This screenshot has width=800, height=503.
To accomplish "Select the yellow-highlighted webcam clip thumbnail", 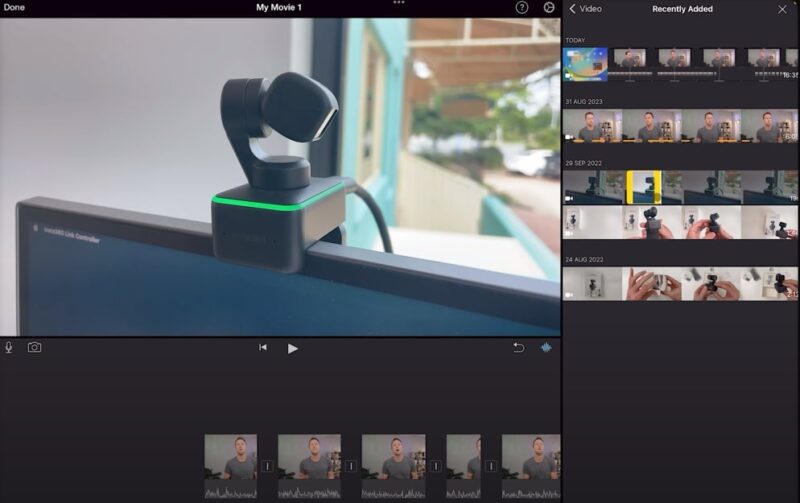I will tap(643, 187).
